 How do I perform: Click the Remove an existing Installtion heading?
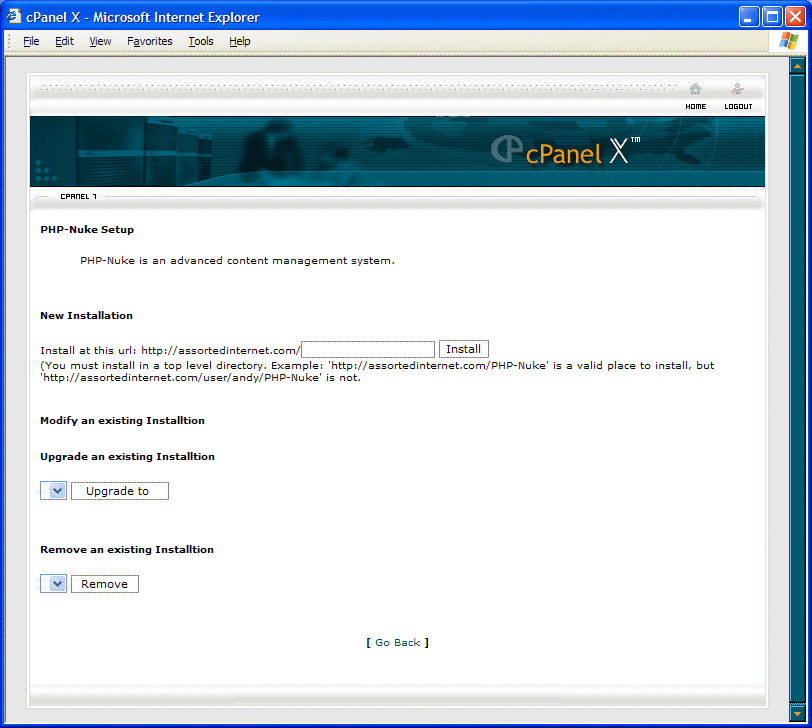tap(127, 549)
